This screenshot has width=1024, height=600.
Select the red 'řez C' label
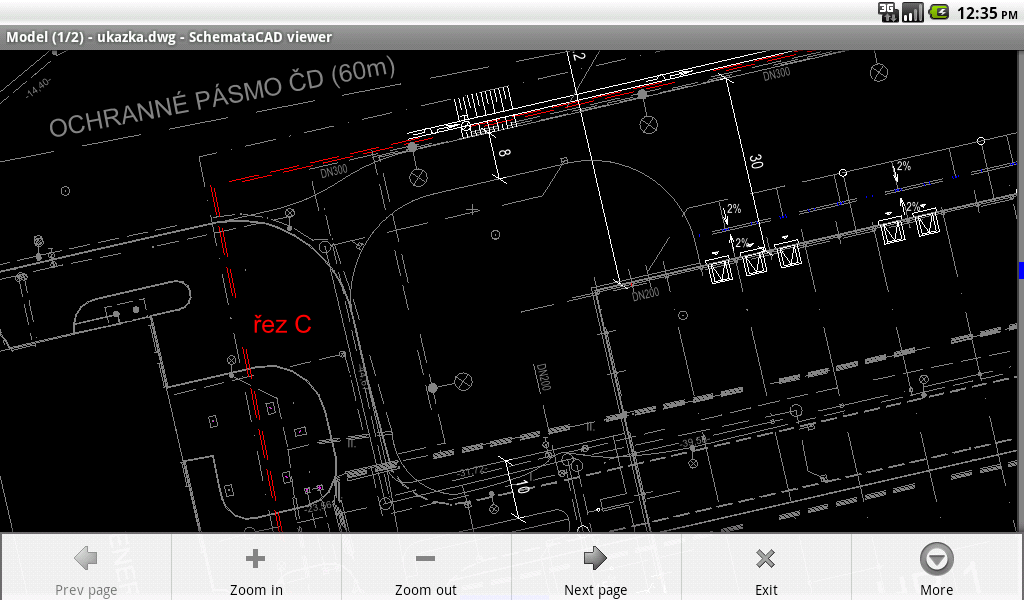(x=282, y=324)
